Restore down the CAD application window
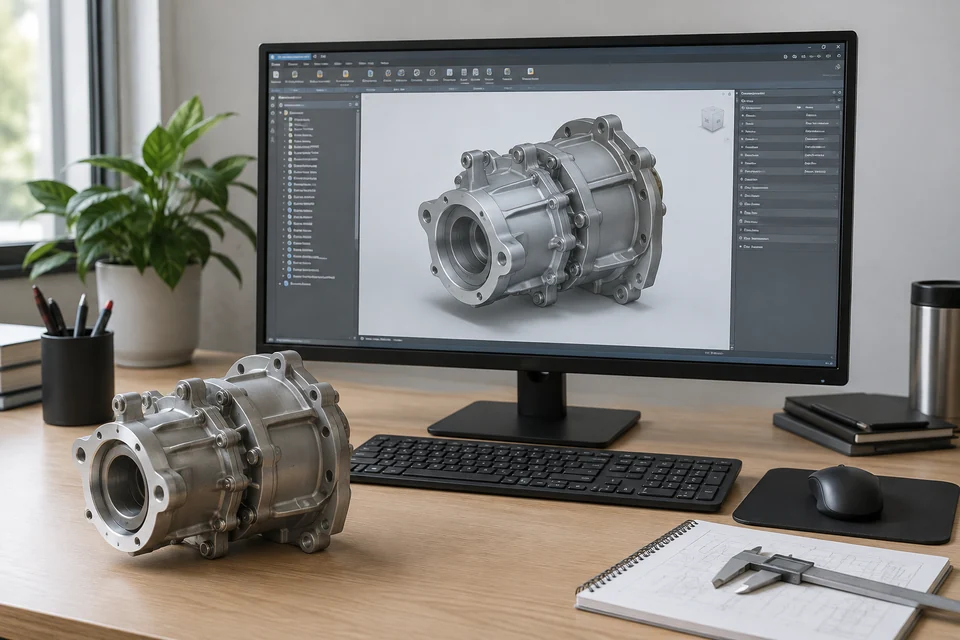The image size is (960, 640). (x=823, y=48)
